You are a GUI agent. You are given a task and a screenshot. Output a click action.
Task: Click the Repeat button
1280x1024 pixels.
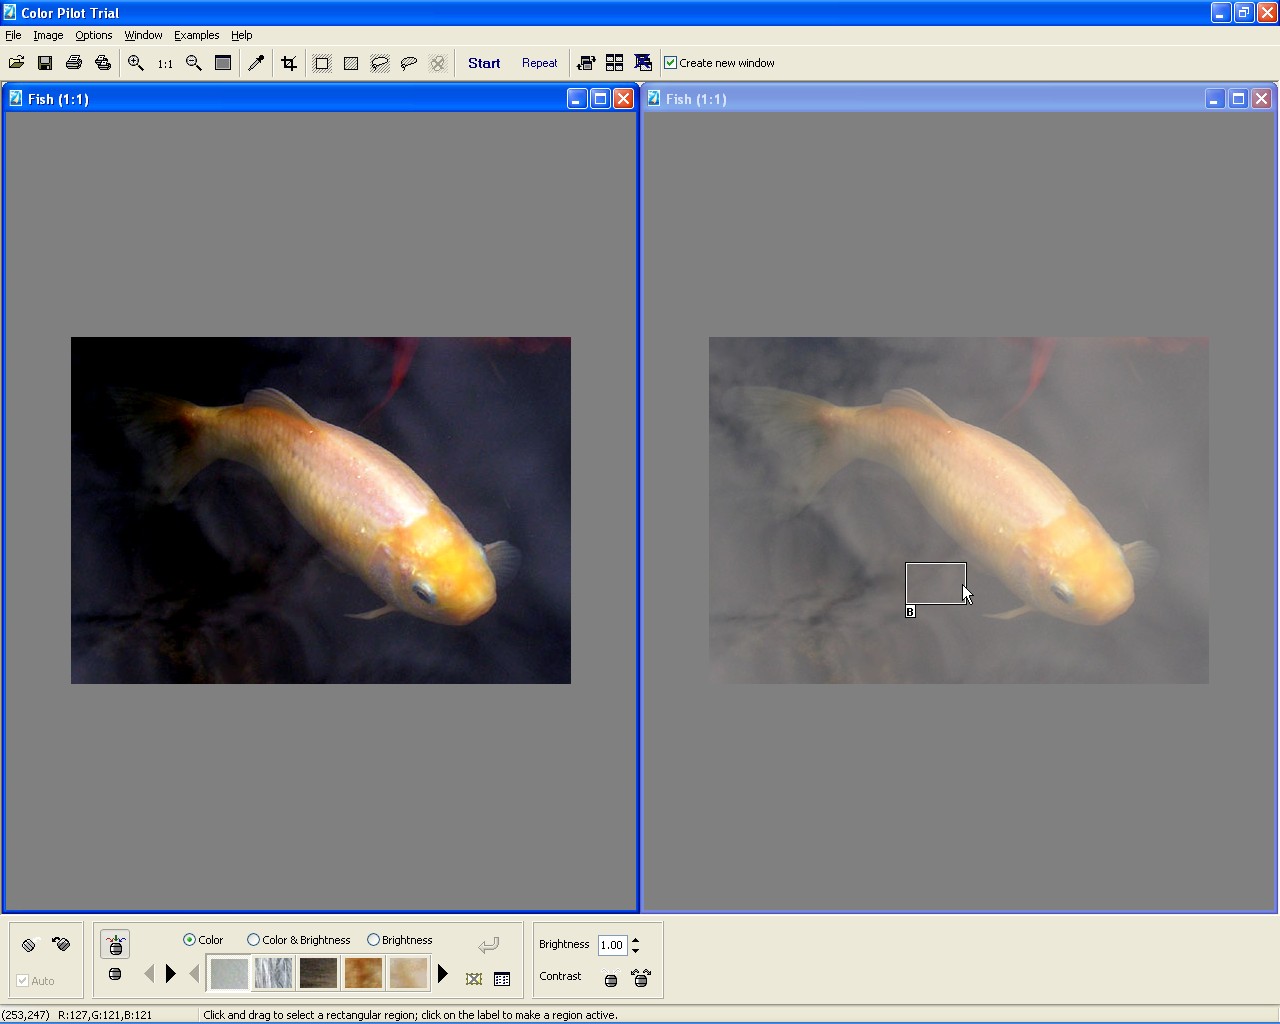540,63
